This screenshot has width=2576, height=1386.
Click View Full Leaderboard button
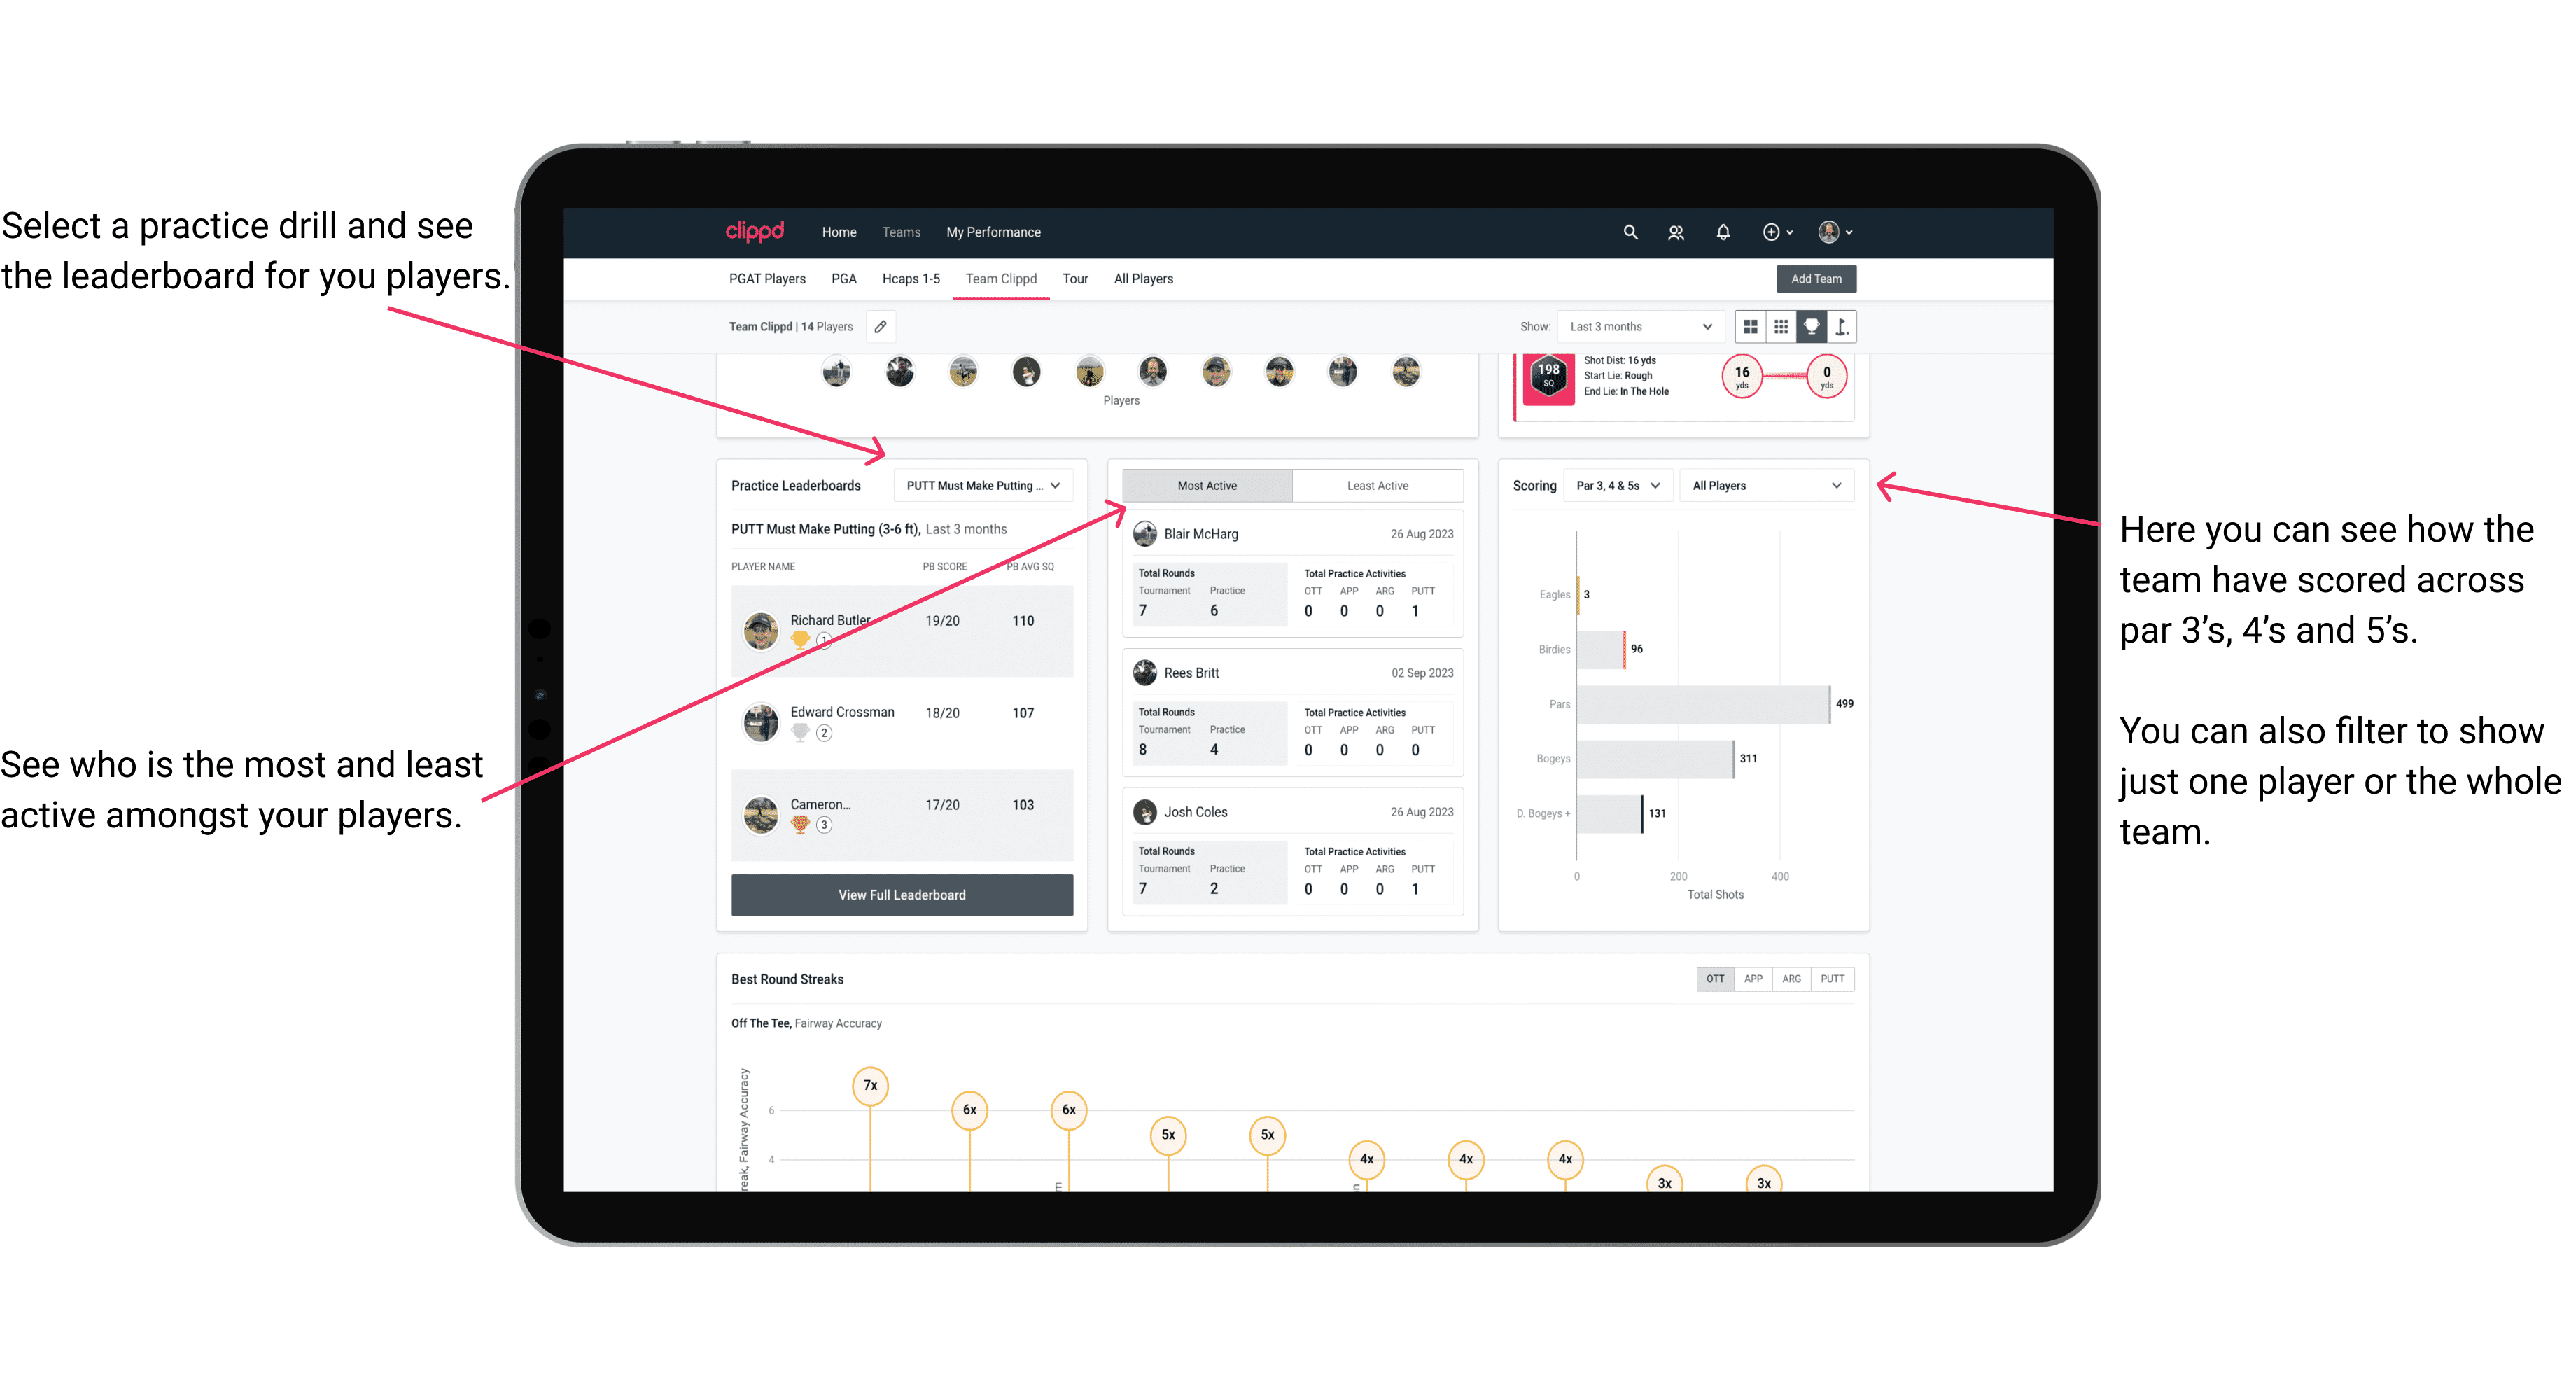pyautogui.click(x=901, y=896)
